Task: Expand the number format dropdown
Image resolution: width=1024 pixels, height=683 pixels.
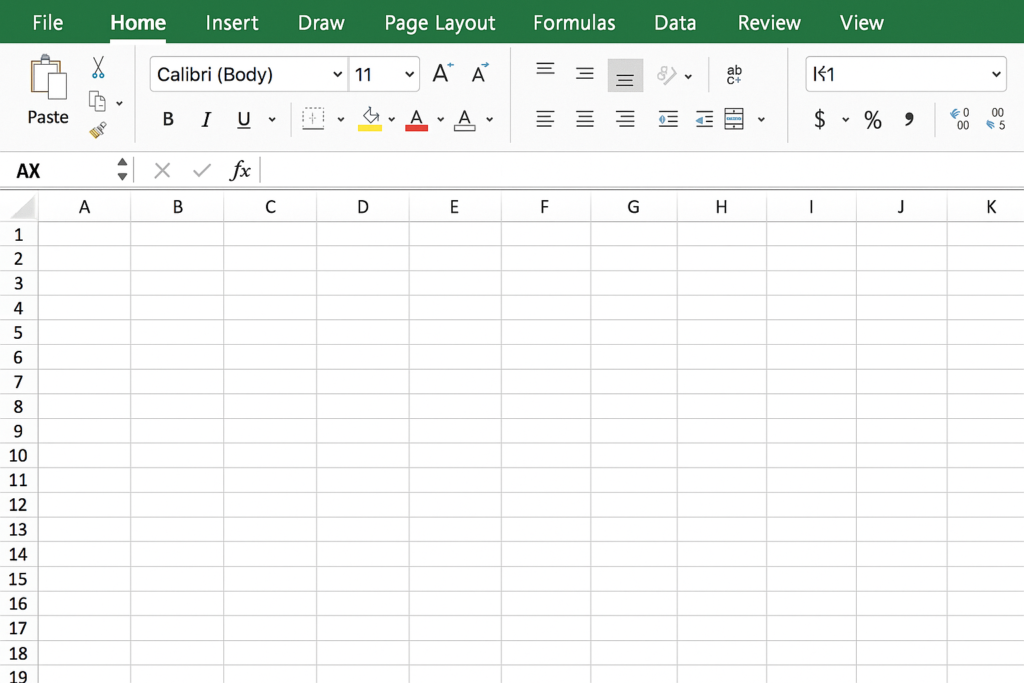Action: click(x=995, y=74)
